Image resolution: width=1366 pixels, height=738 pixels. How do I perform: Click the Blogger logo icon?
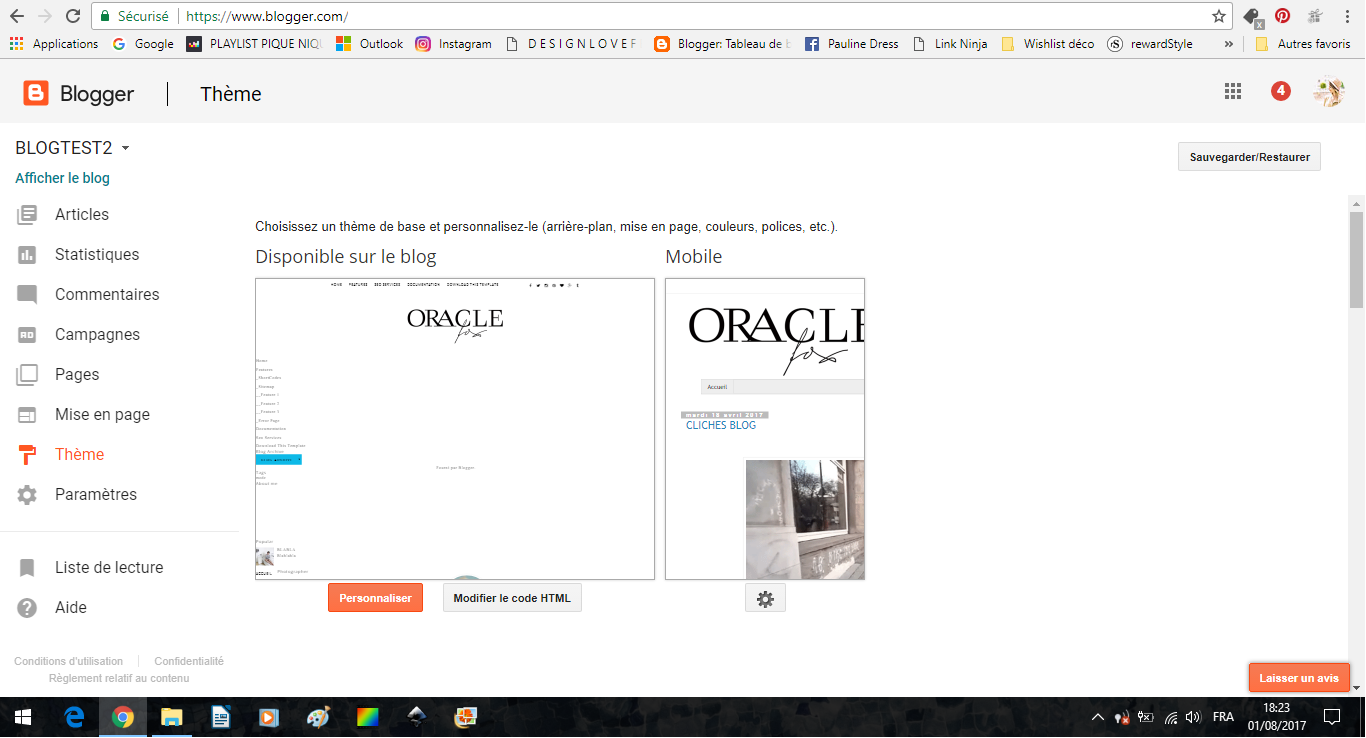pyautogui.click(x=36, y=94)
